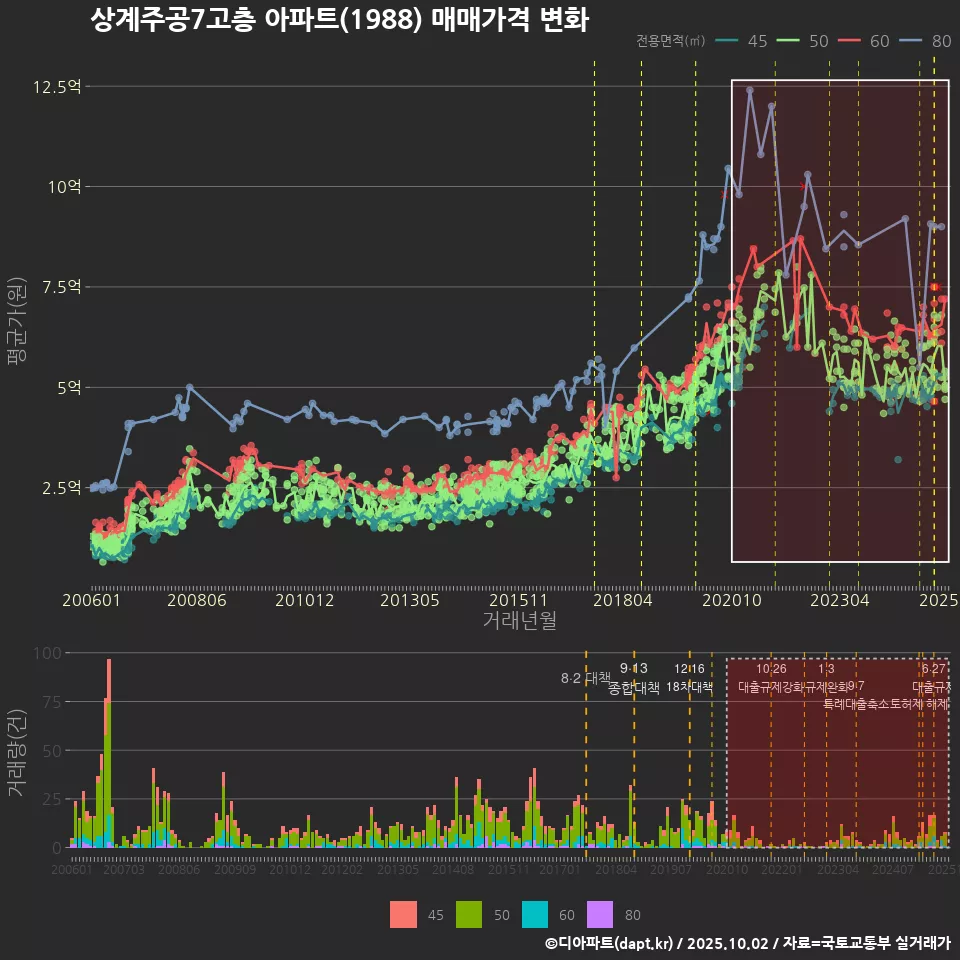960x960 pixels.
Task: Toggle the cyan 60 swatch in bottom legend
Action: 535,914
